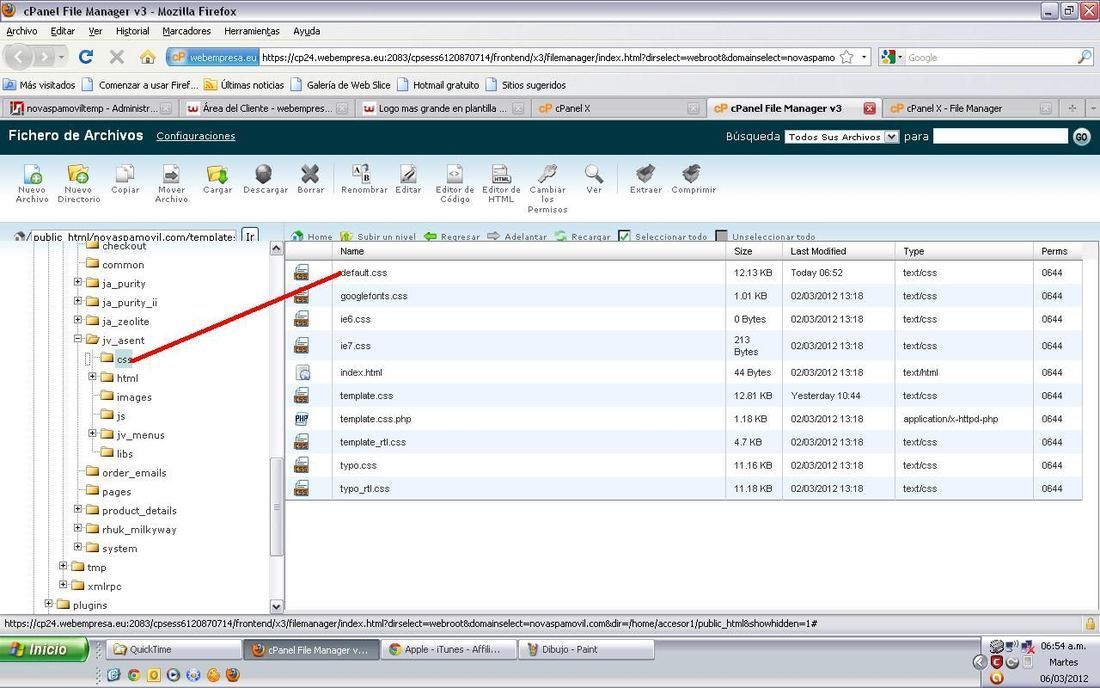Click the file icon of default.css
Viewport: 1100px width, 688px height.
click(302, 273)
